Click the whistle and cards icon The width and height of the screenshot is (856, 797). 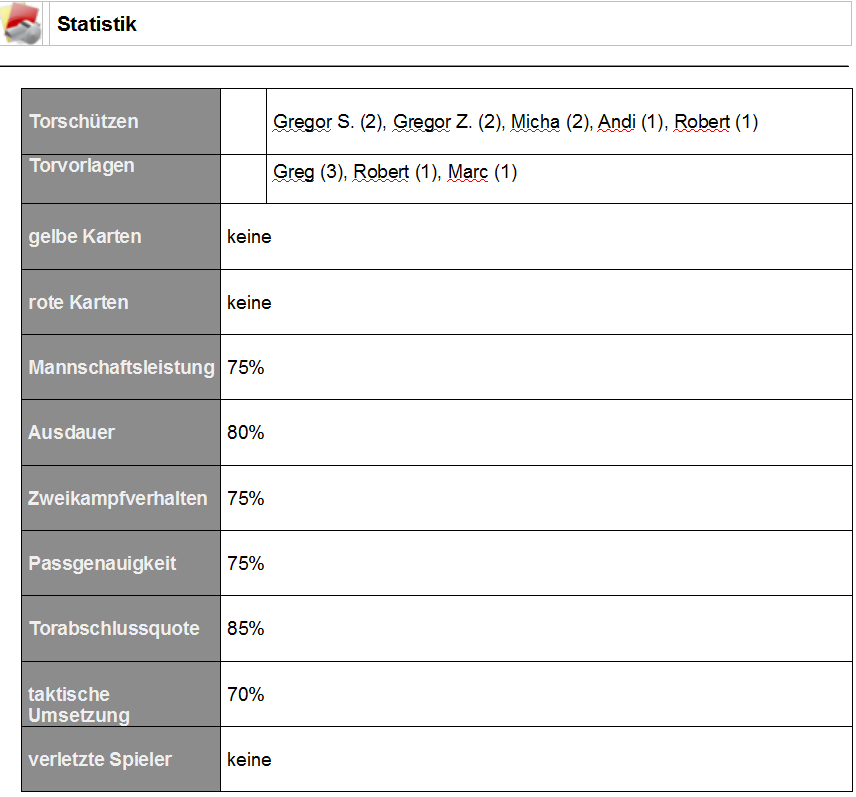coord(21,23)
